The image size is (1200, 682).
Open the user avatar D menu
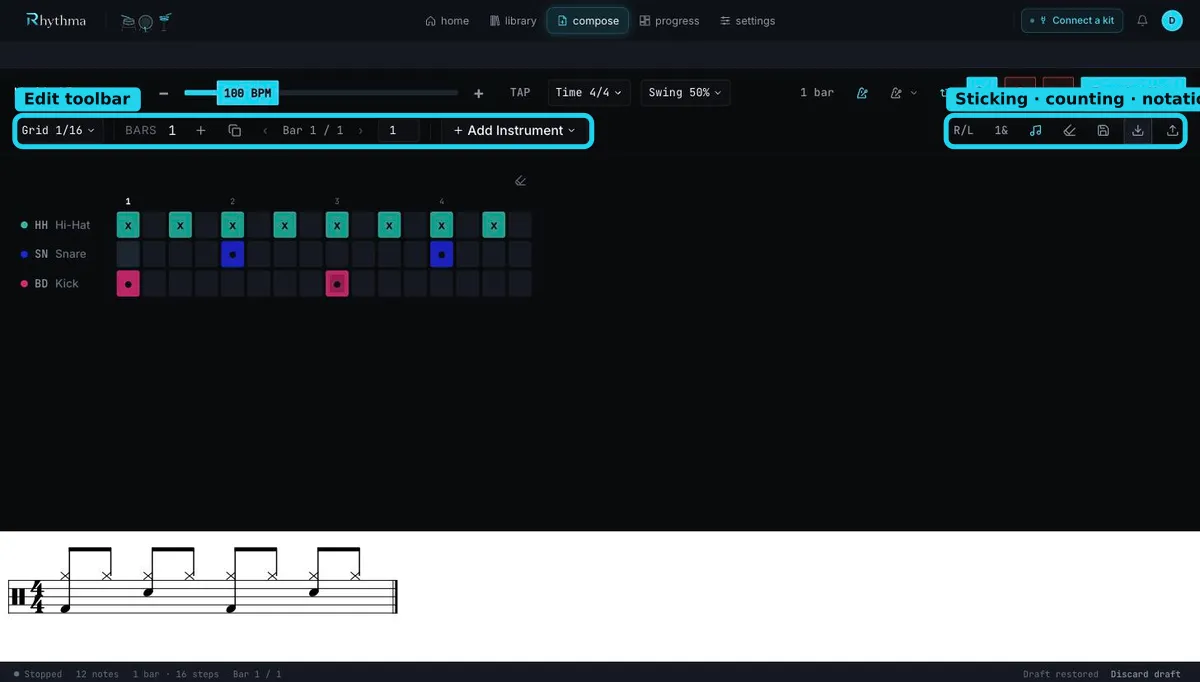(x=1172, y=20)
